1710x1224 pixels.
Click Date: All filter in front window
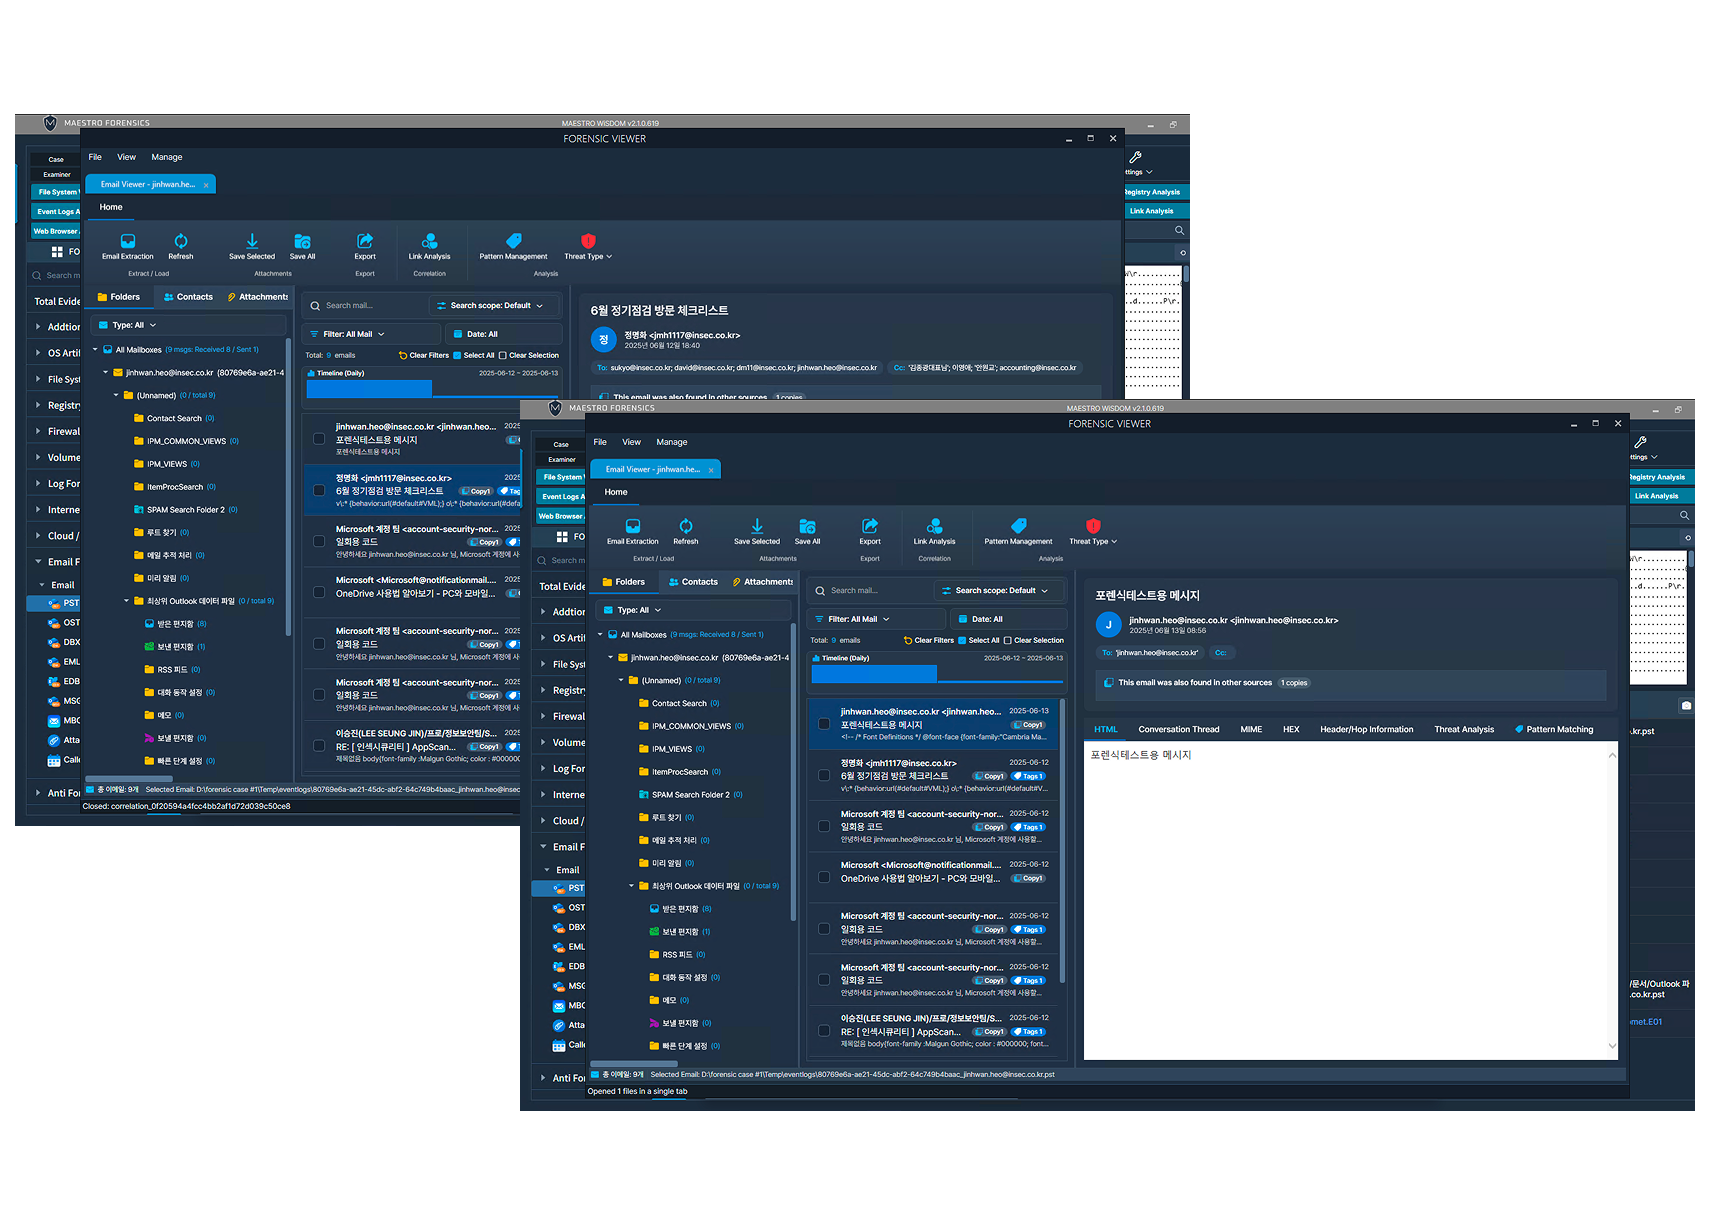click(x=1008, y=619)
